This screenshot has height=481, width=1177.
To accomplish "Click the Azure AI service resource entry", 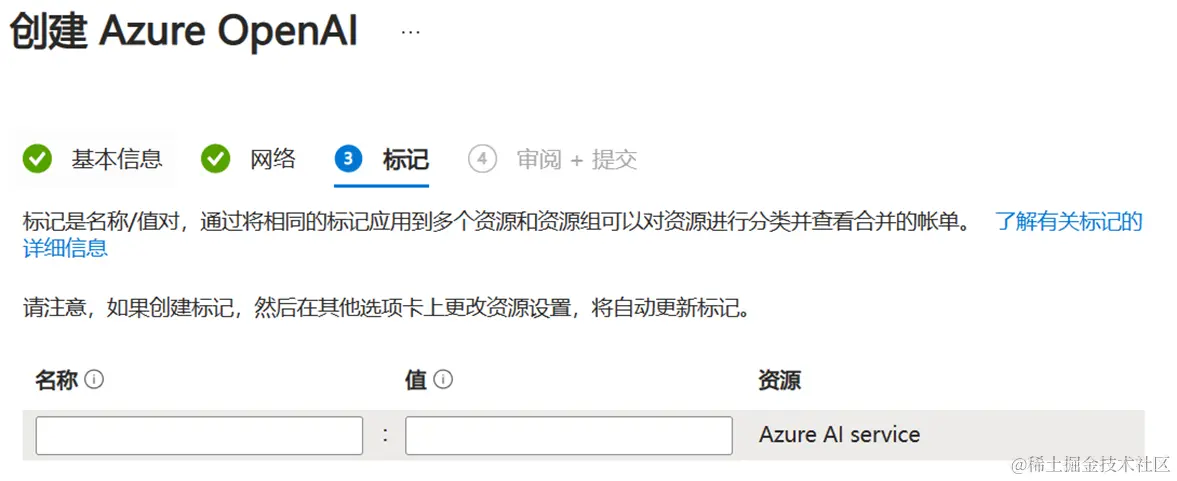I will (x=839, y=434).
